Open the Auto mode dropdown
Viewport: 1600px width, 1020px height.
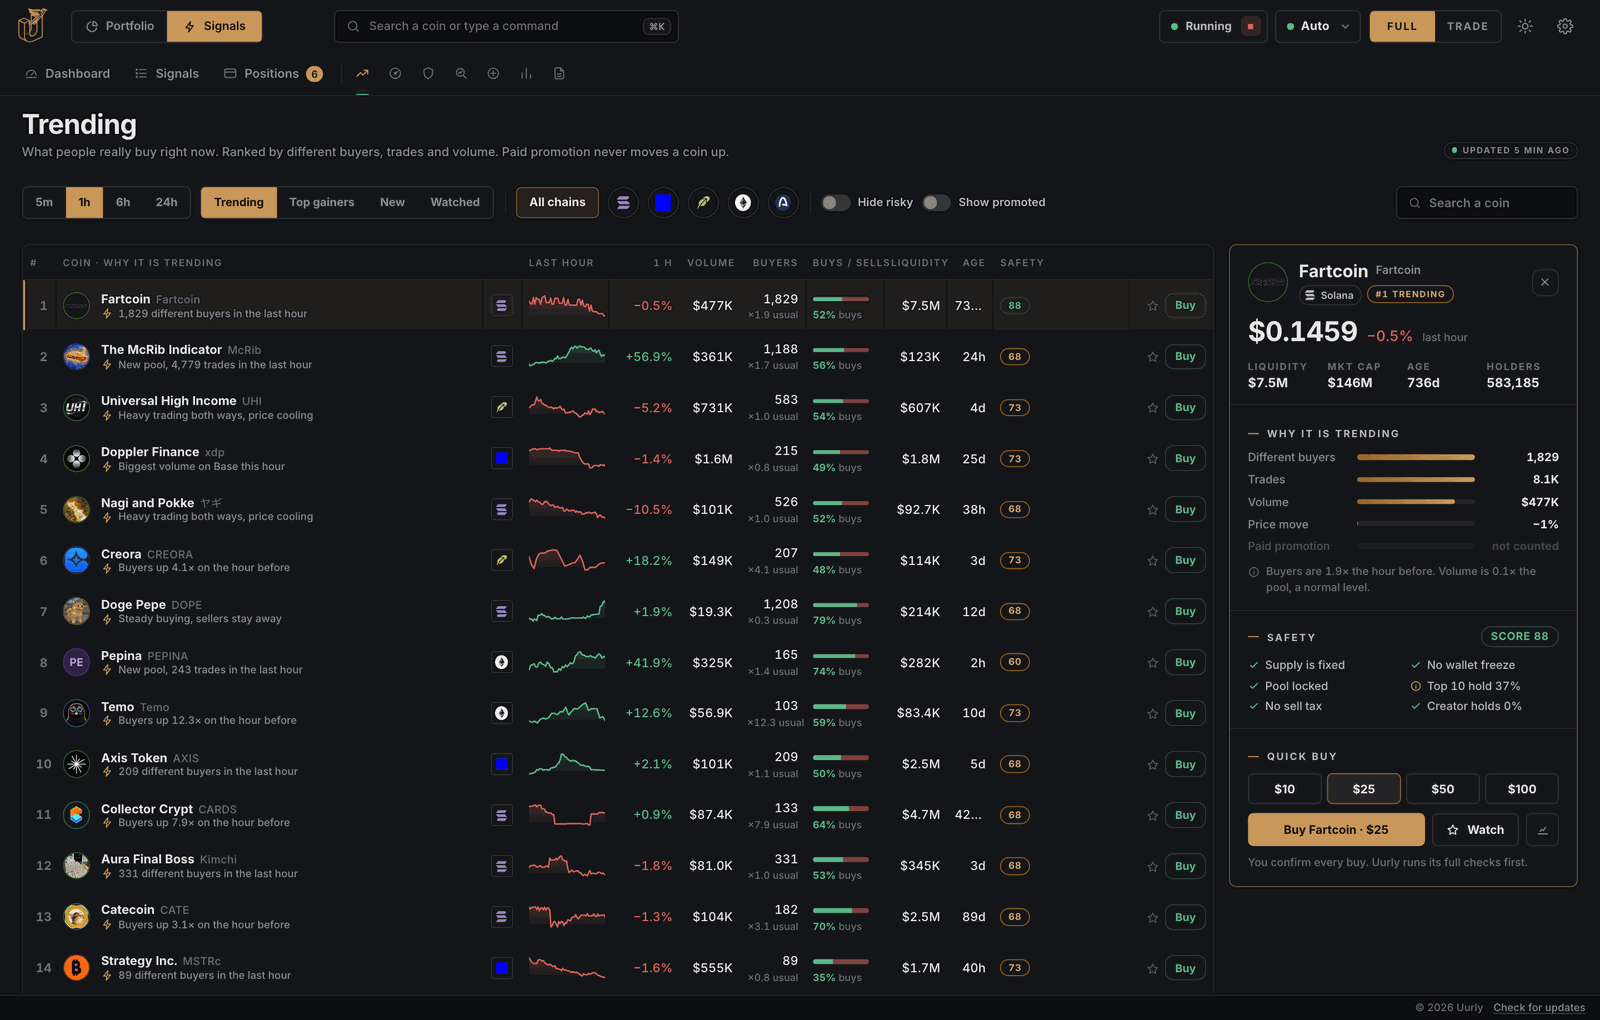coord(1318,26)
